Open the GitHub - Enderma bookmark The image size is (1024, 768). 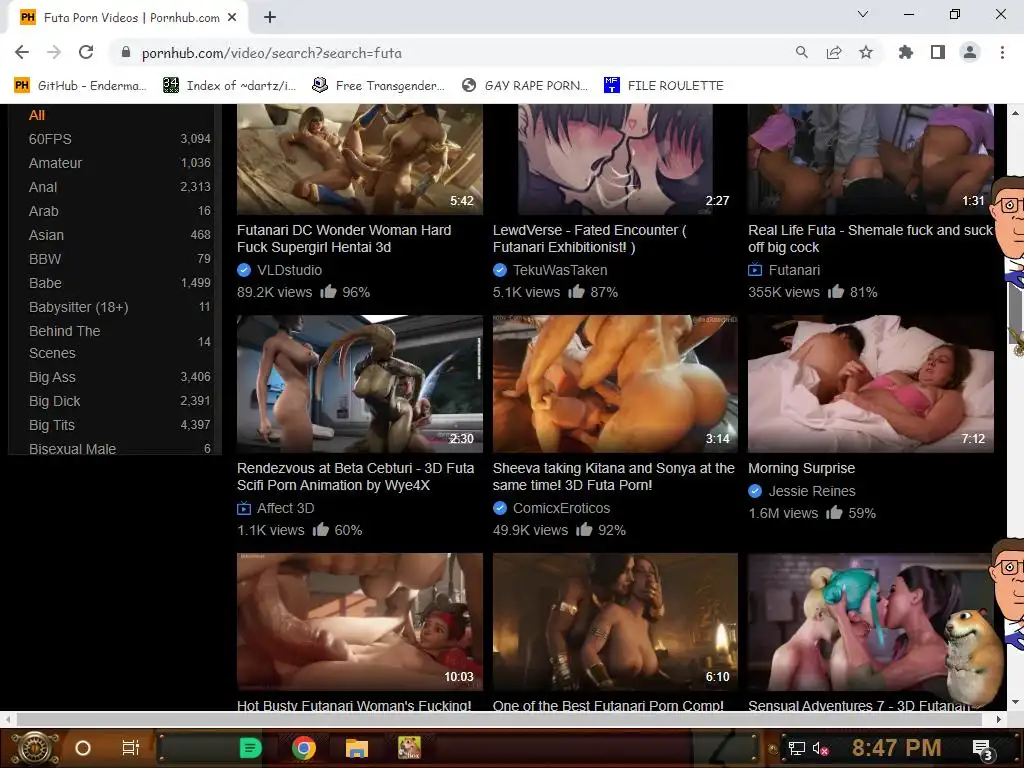tap(80, 86)
